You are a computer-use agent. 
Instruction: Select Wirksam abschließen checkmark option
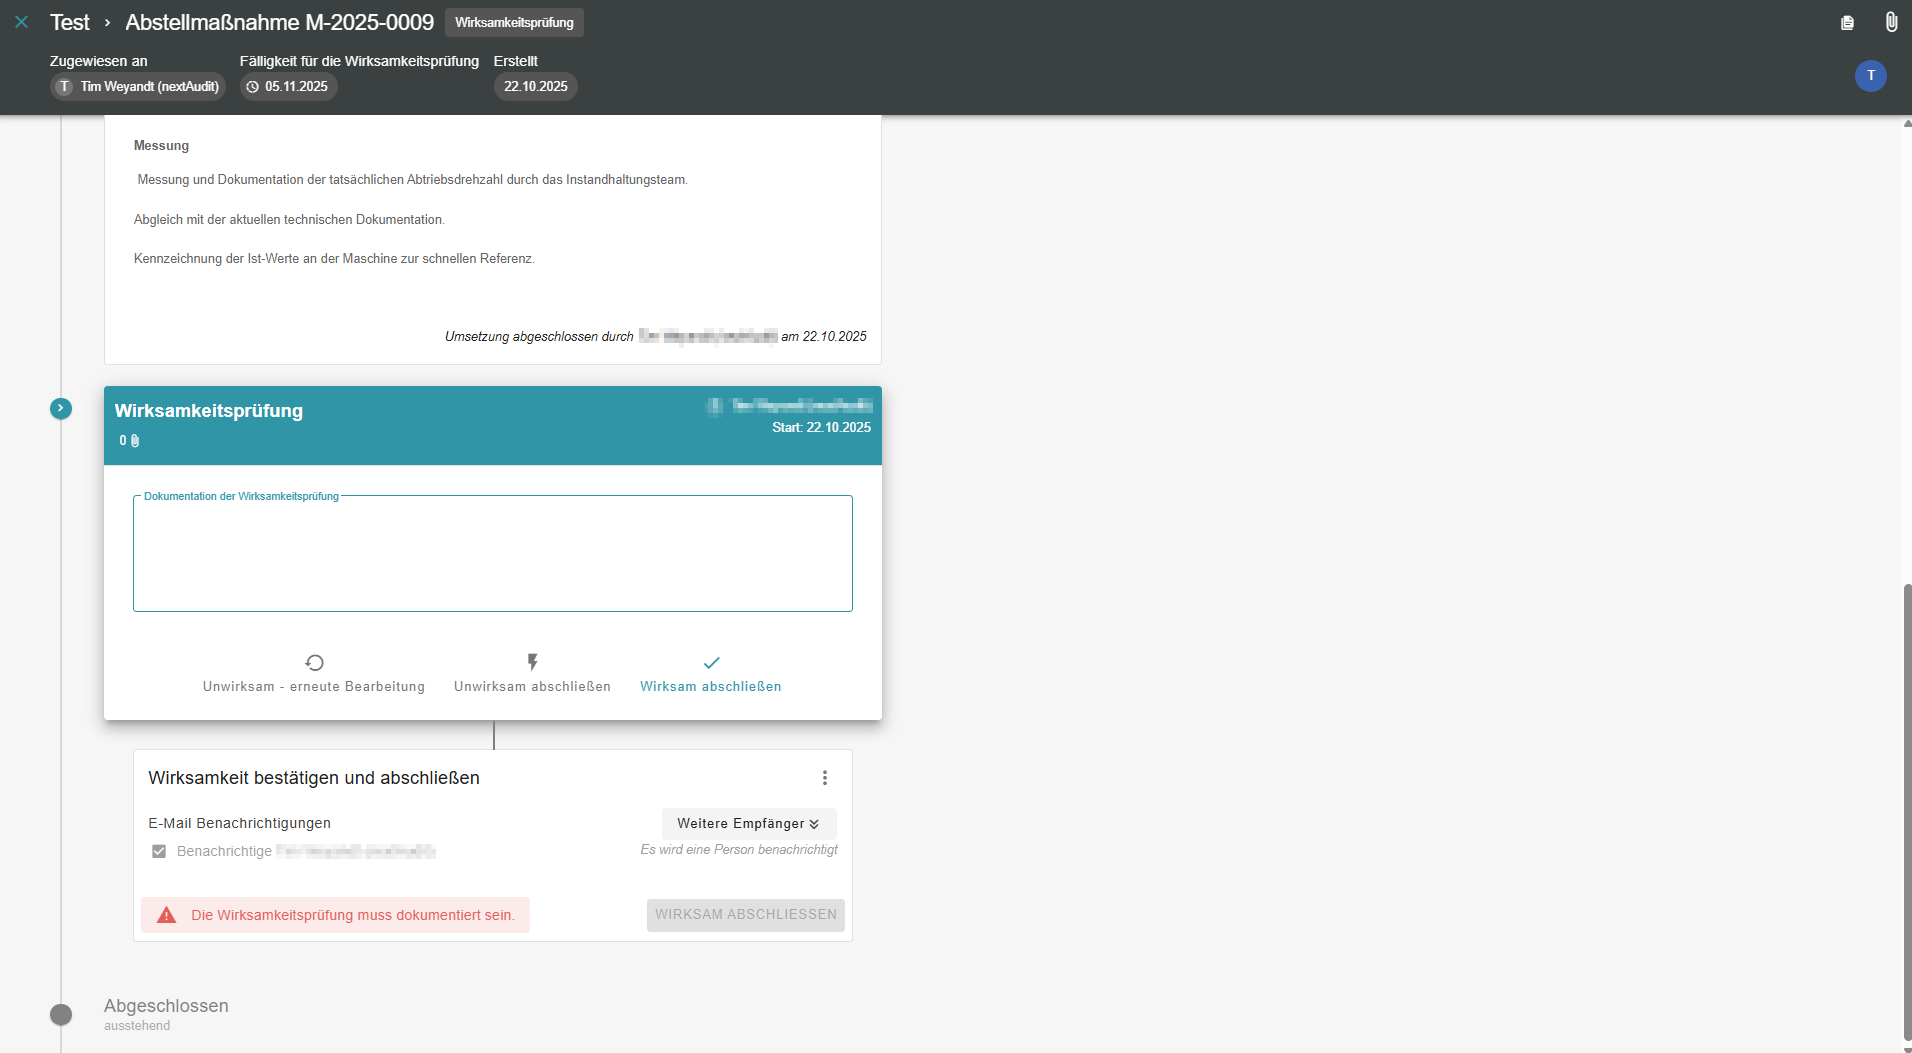(711, 674)
